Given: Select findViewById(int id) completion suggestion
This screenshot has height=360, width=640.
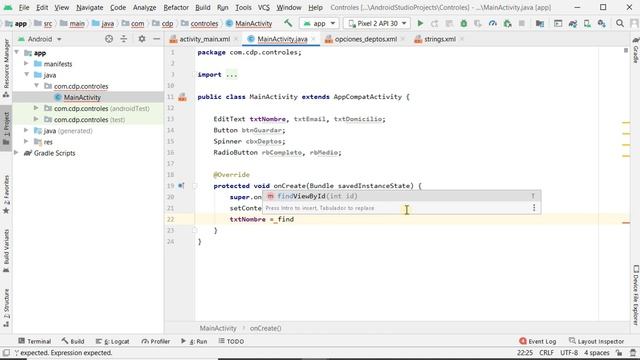Looking at the screenshot, I should [x=402, y=196].
